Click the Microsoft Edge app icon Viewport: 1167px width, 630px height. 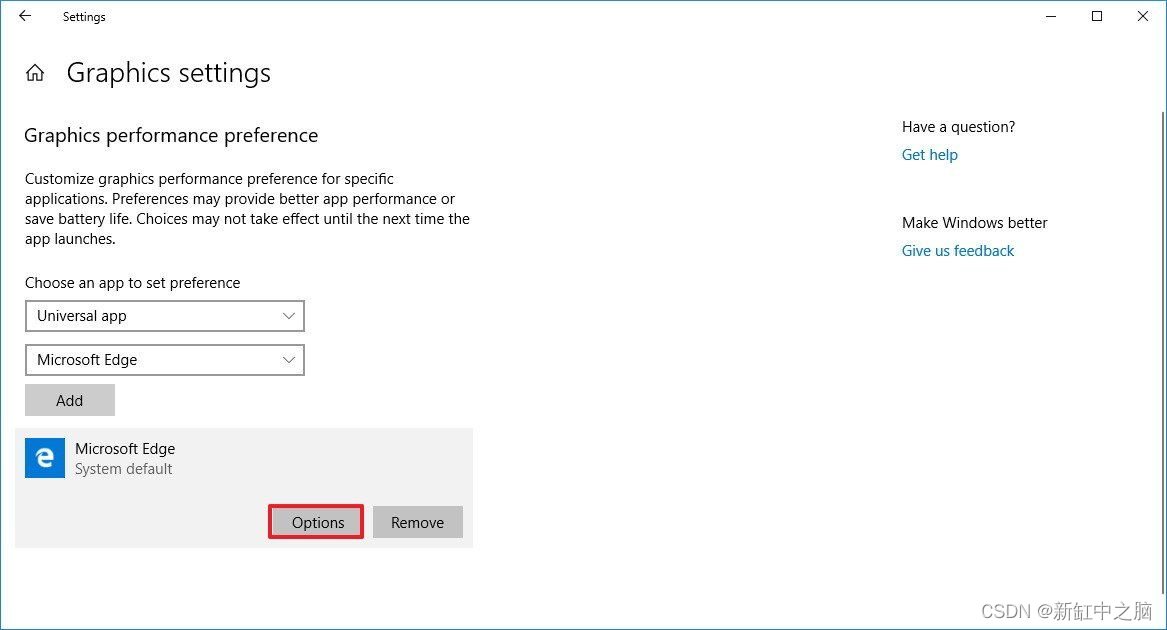tap(45, 457)
